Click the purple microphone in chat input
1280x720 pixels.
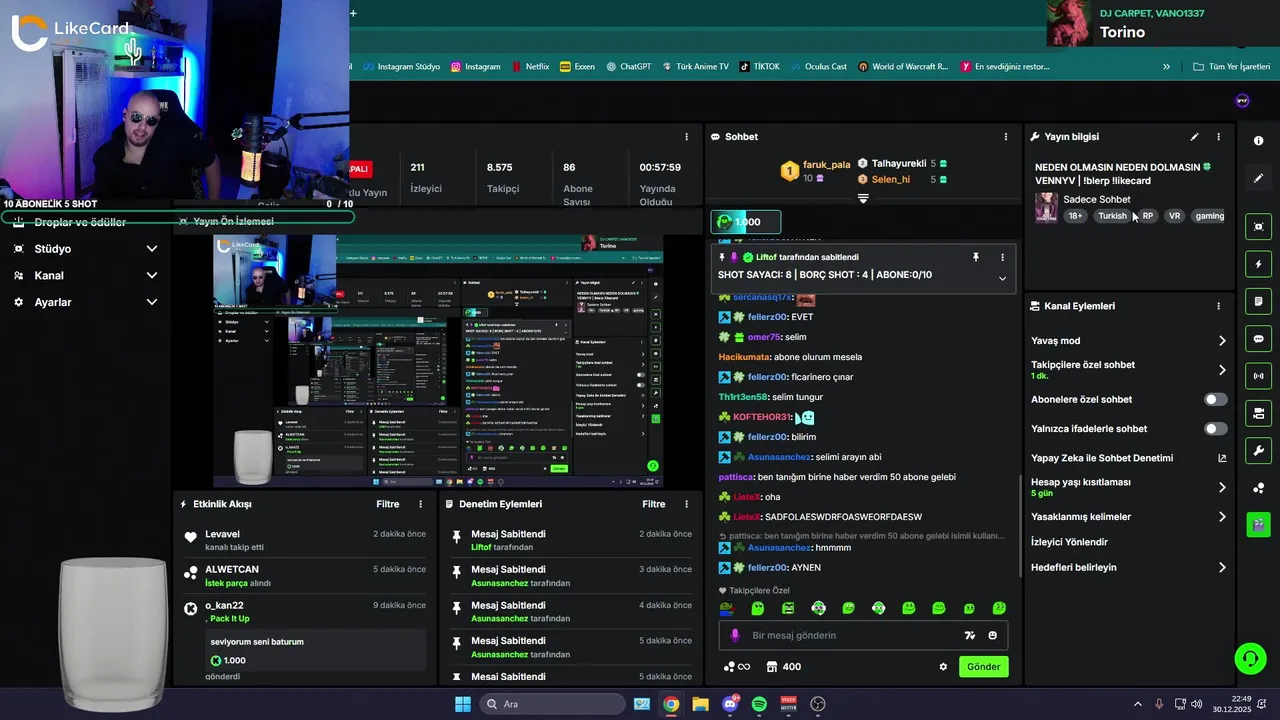pyautogui.click(x=735, y=635)
